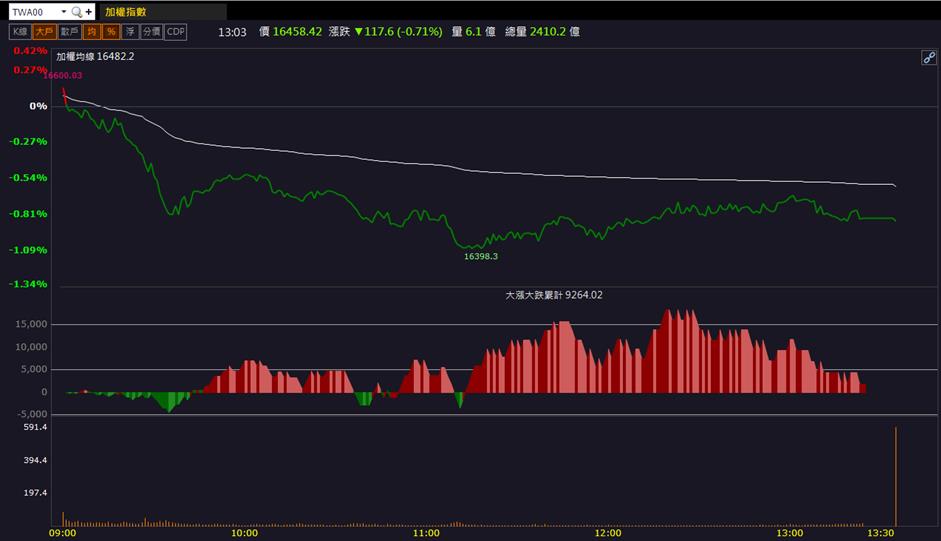Click the plus icon beside the search magnifier

click(x=89, y=12)
